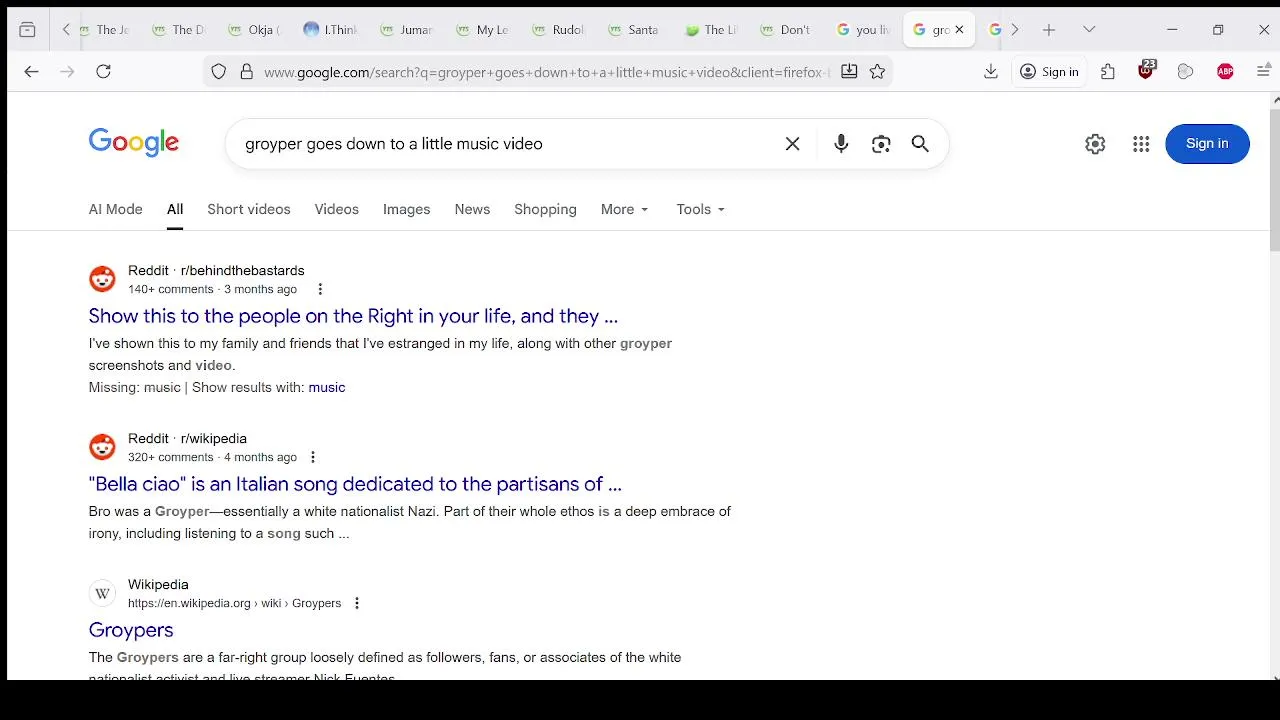Click 'en.wikipedia.org › wiki › Groypers' breadcrumb text

(x=234, y=603)
